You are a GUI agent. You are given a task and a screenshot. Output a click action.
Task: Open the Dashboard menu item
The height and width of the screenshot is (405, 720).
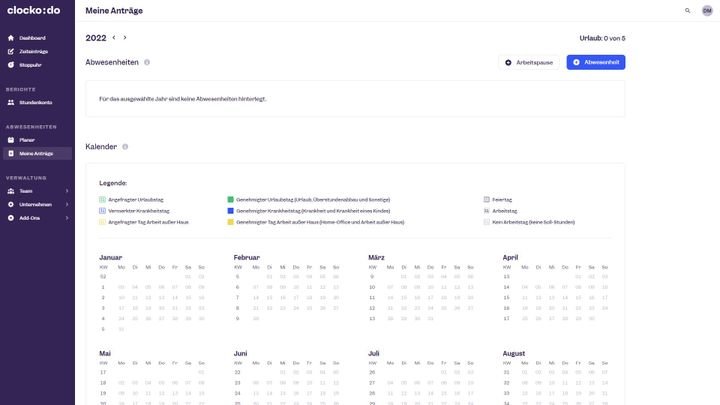coord(32,38)
